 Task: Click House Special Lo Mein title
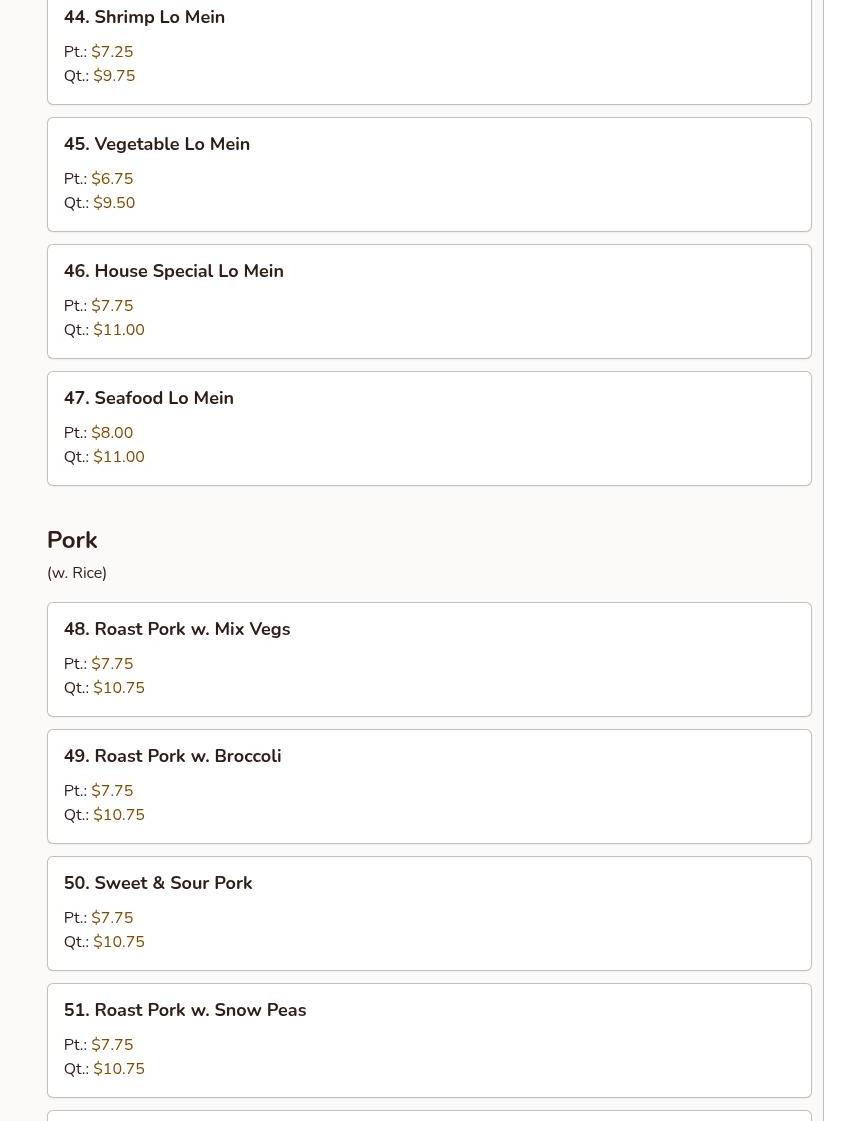coord(188,271)
